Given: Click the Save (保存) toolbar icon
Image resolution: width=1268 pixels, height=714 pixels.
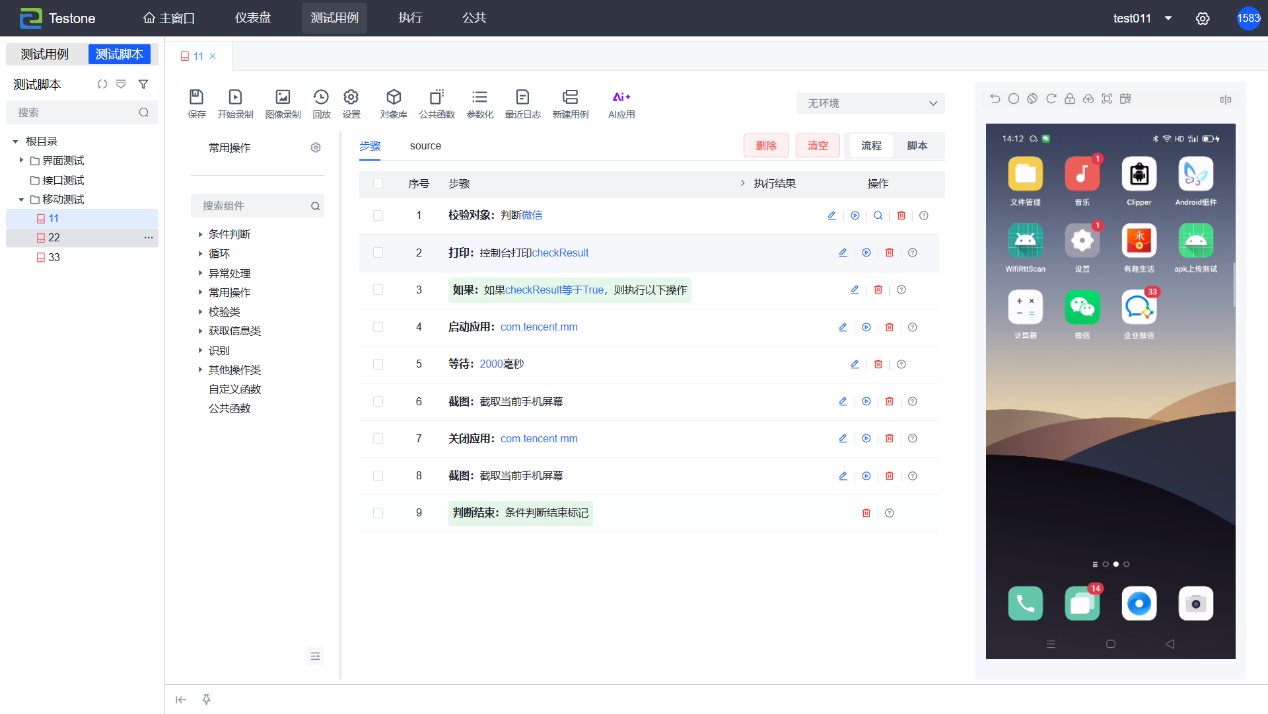Looking at the screenshot, I should tap(197, 98).
